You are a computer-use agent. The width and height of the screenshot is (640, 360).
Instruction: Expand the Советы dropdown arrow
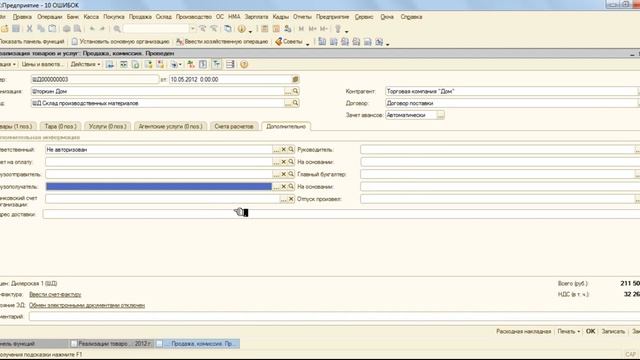click(x=308, y=43)
